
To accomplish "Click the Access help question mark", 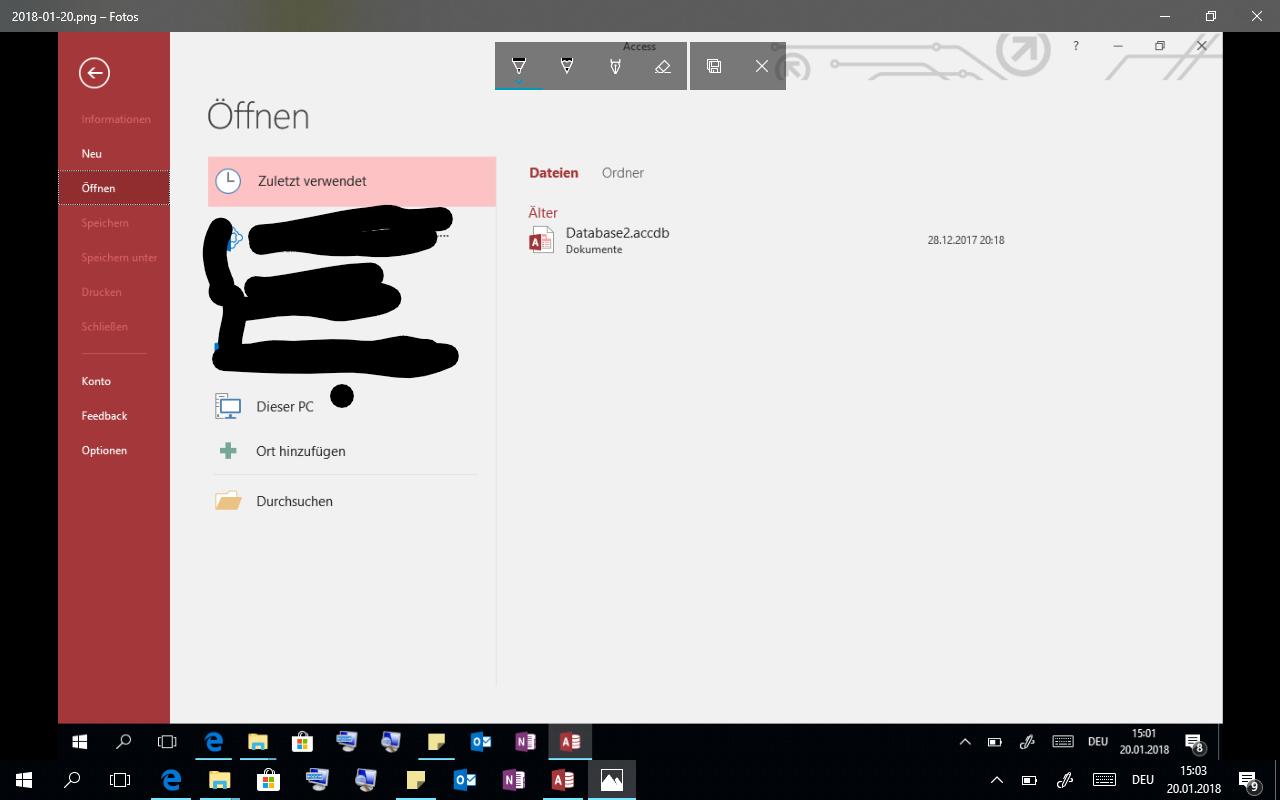I will 1076,46.
